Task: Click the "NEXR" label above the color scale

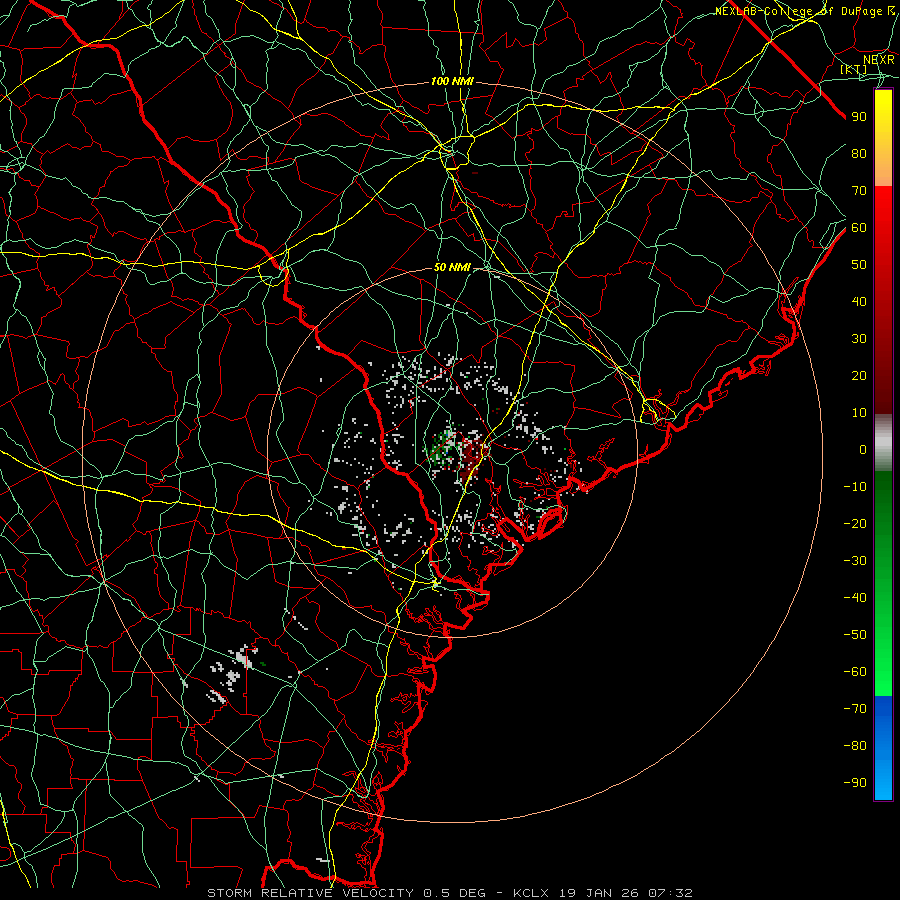Action: click(x=879, y=59)
